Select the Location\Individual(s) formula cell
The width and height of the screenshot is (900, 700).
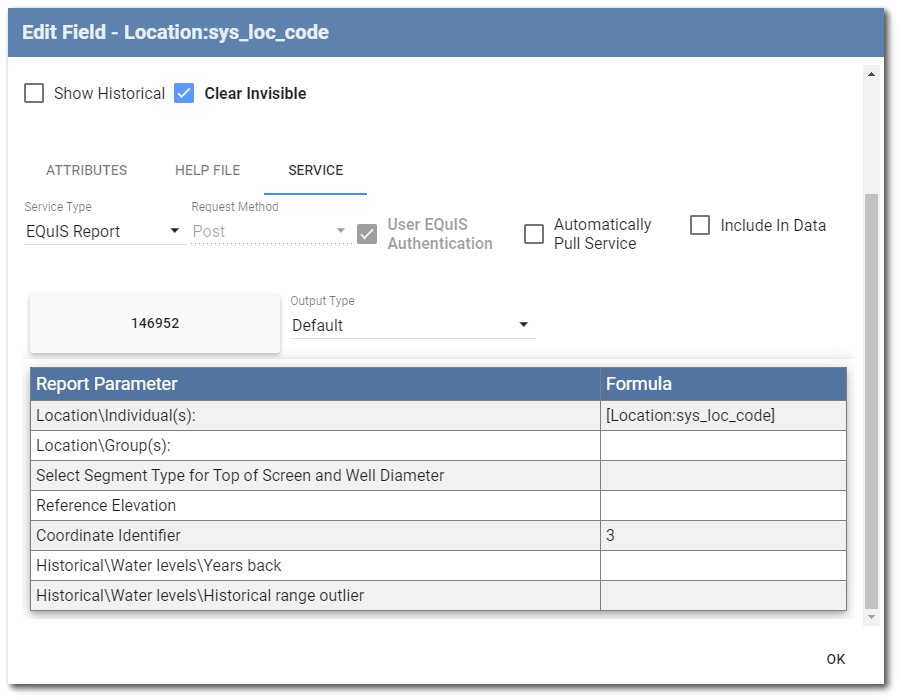722,414
